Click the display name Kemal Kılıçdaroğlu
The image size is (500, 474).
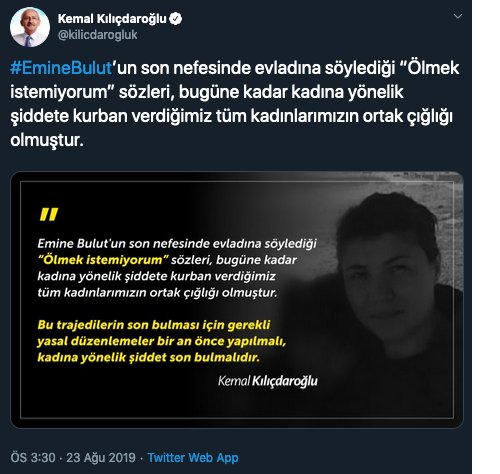tap(112, 19)
